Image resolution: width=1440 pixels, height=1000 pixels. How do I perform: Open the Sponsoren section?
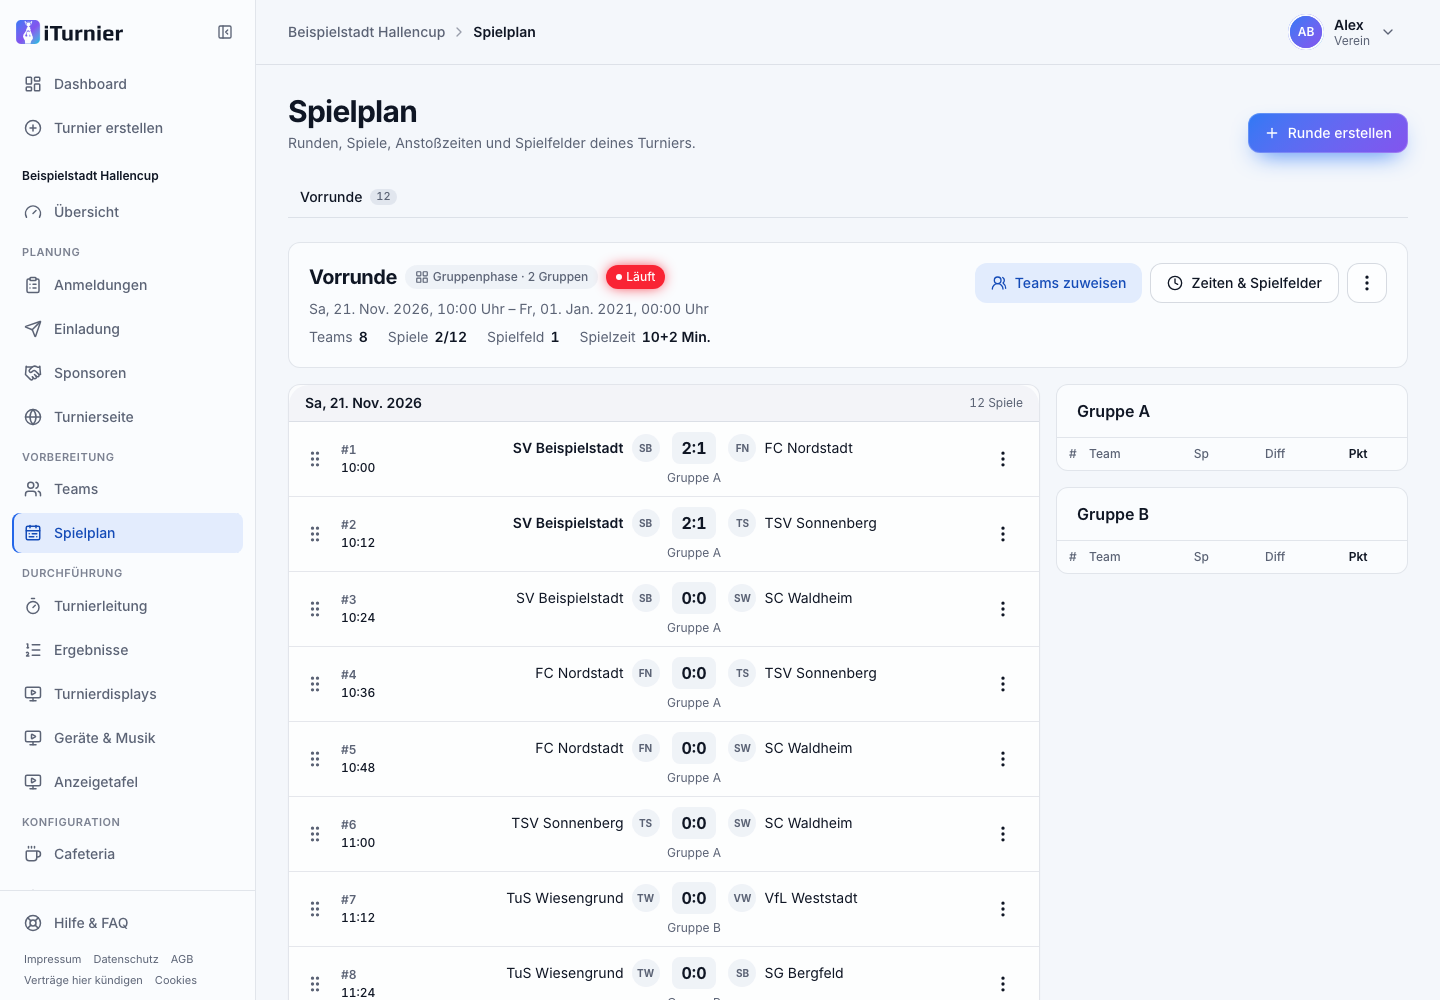coord(128,373)
